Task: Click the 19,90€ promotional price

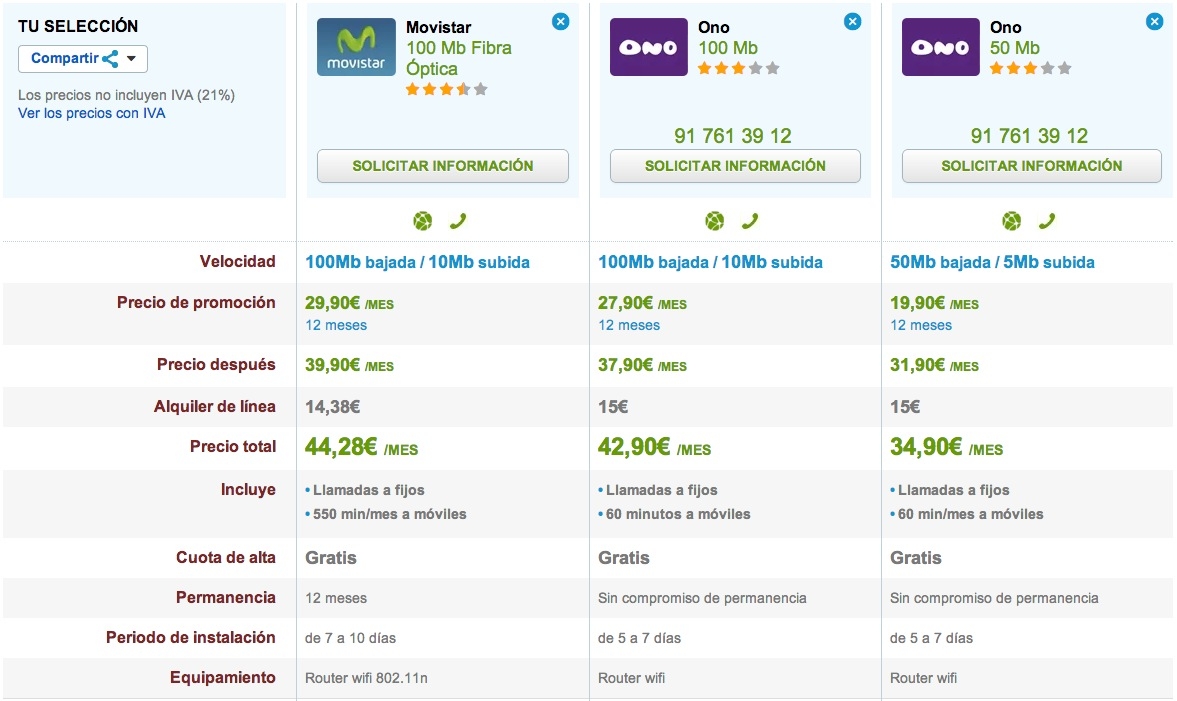Action: [935, 303]
